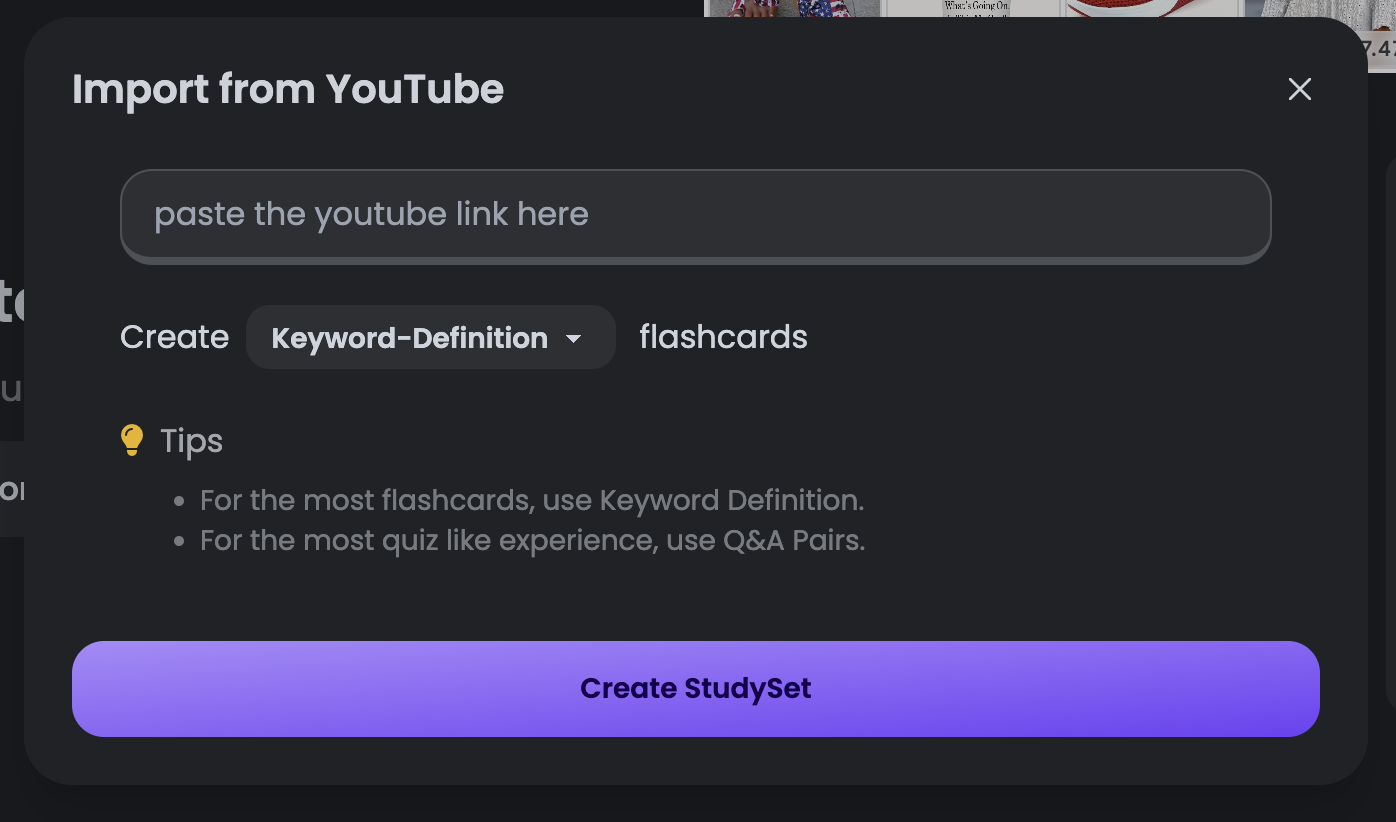Select the Tips heading text

pos(191,441)
